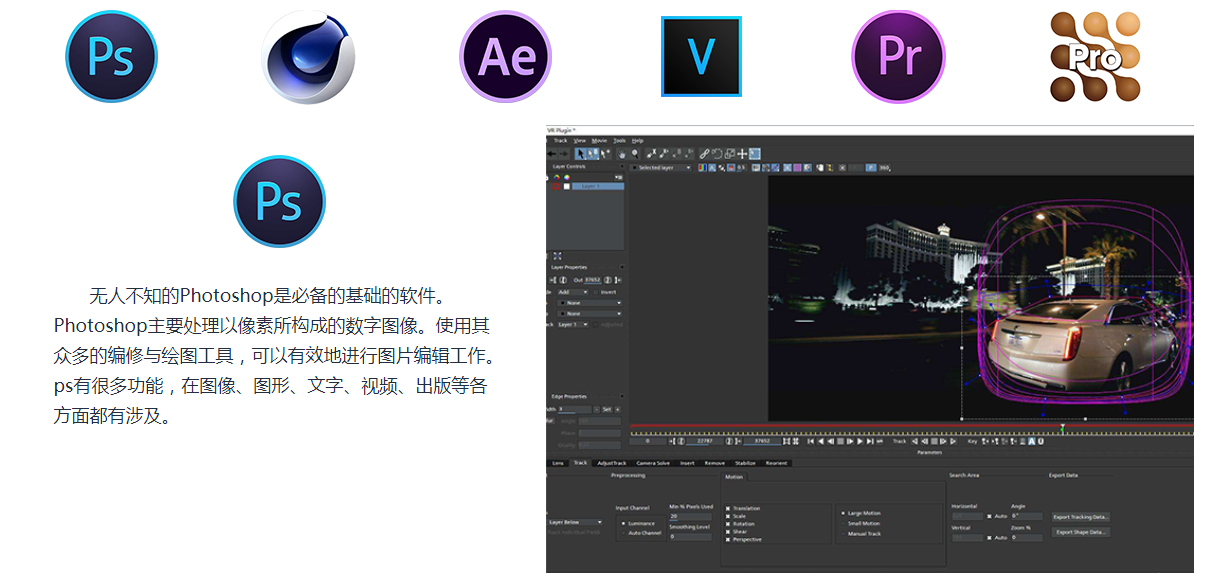Image resolution: width=1207 pixels, height=585 pixels.
Task: Select the Luminance input channel
Action: tap(623, 523)
